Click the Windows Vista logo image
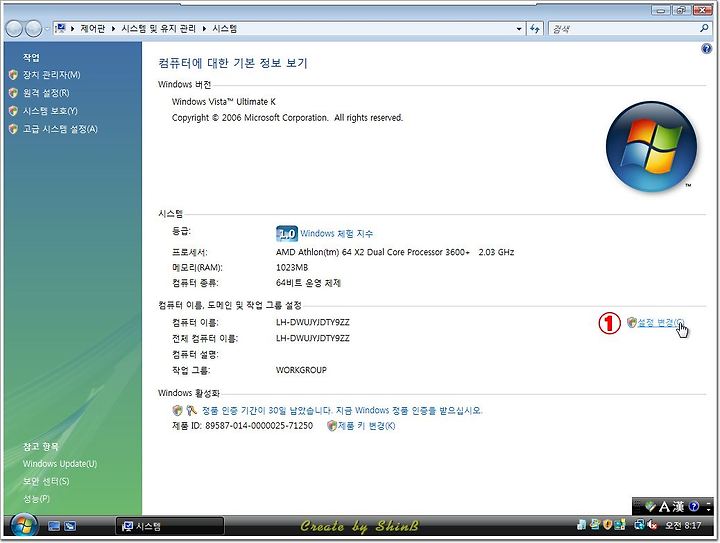 click(x=651, y=146)
